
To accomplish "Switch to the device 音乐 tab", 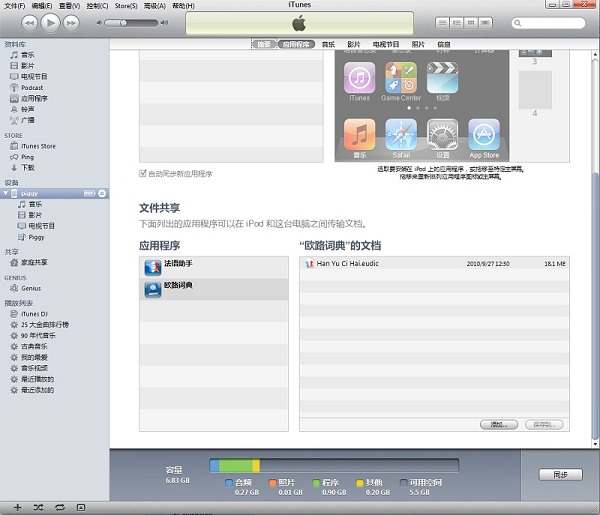I will click(x=328, y=44).
